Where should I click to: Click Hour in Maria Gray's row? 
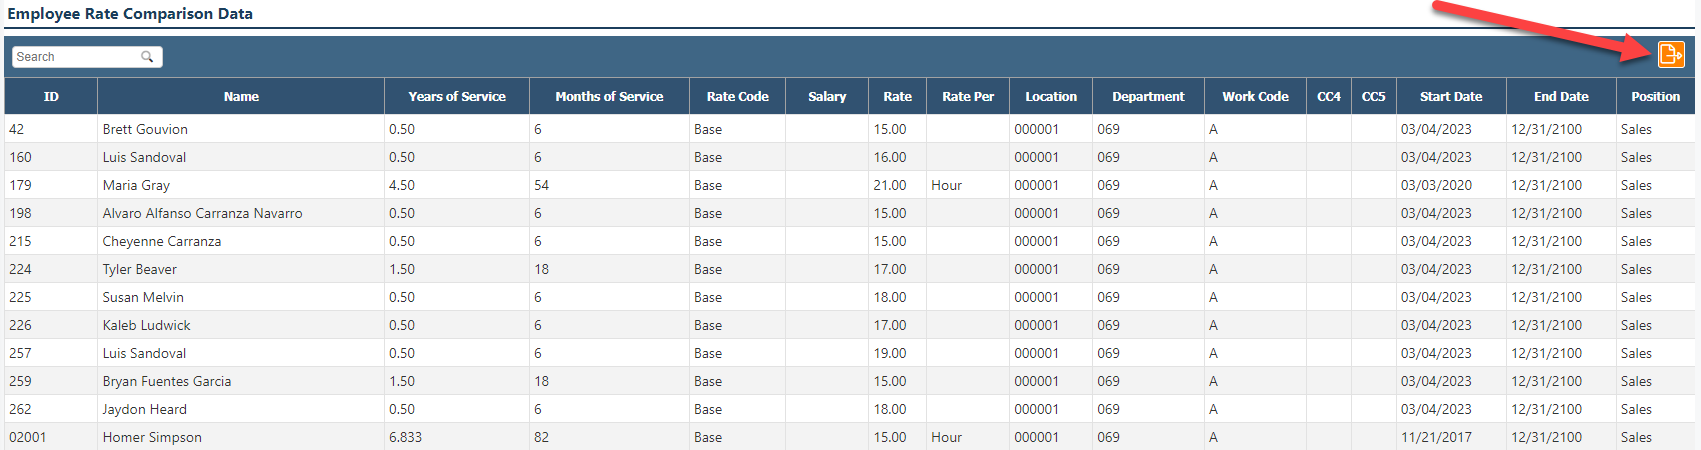click(x=946, y=185)
